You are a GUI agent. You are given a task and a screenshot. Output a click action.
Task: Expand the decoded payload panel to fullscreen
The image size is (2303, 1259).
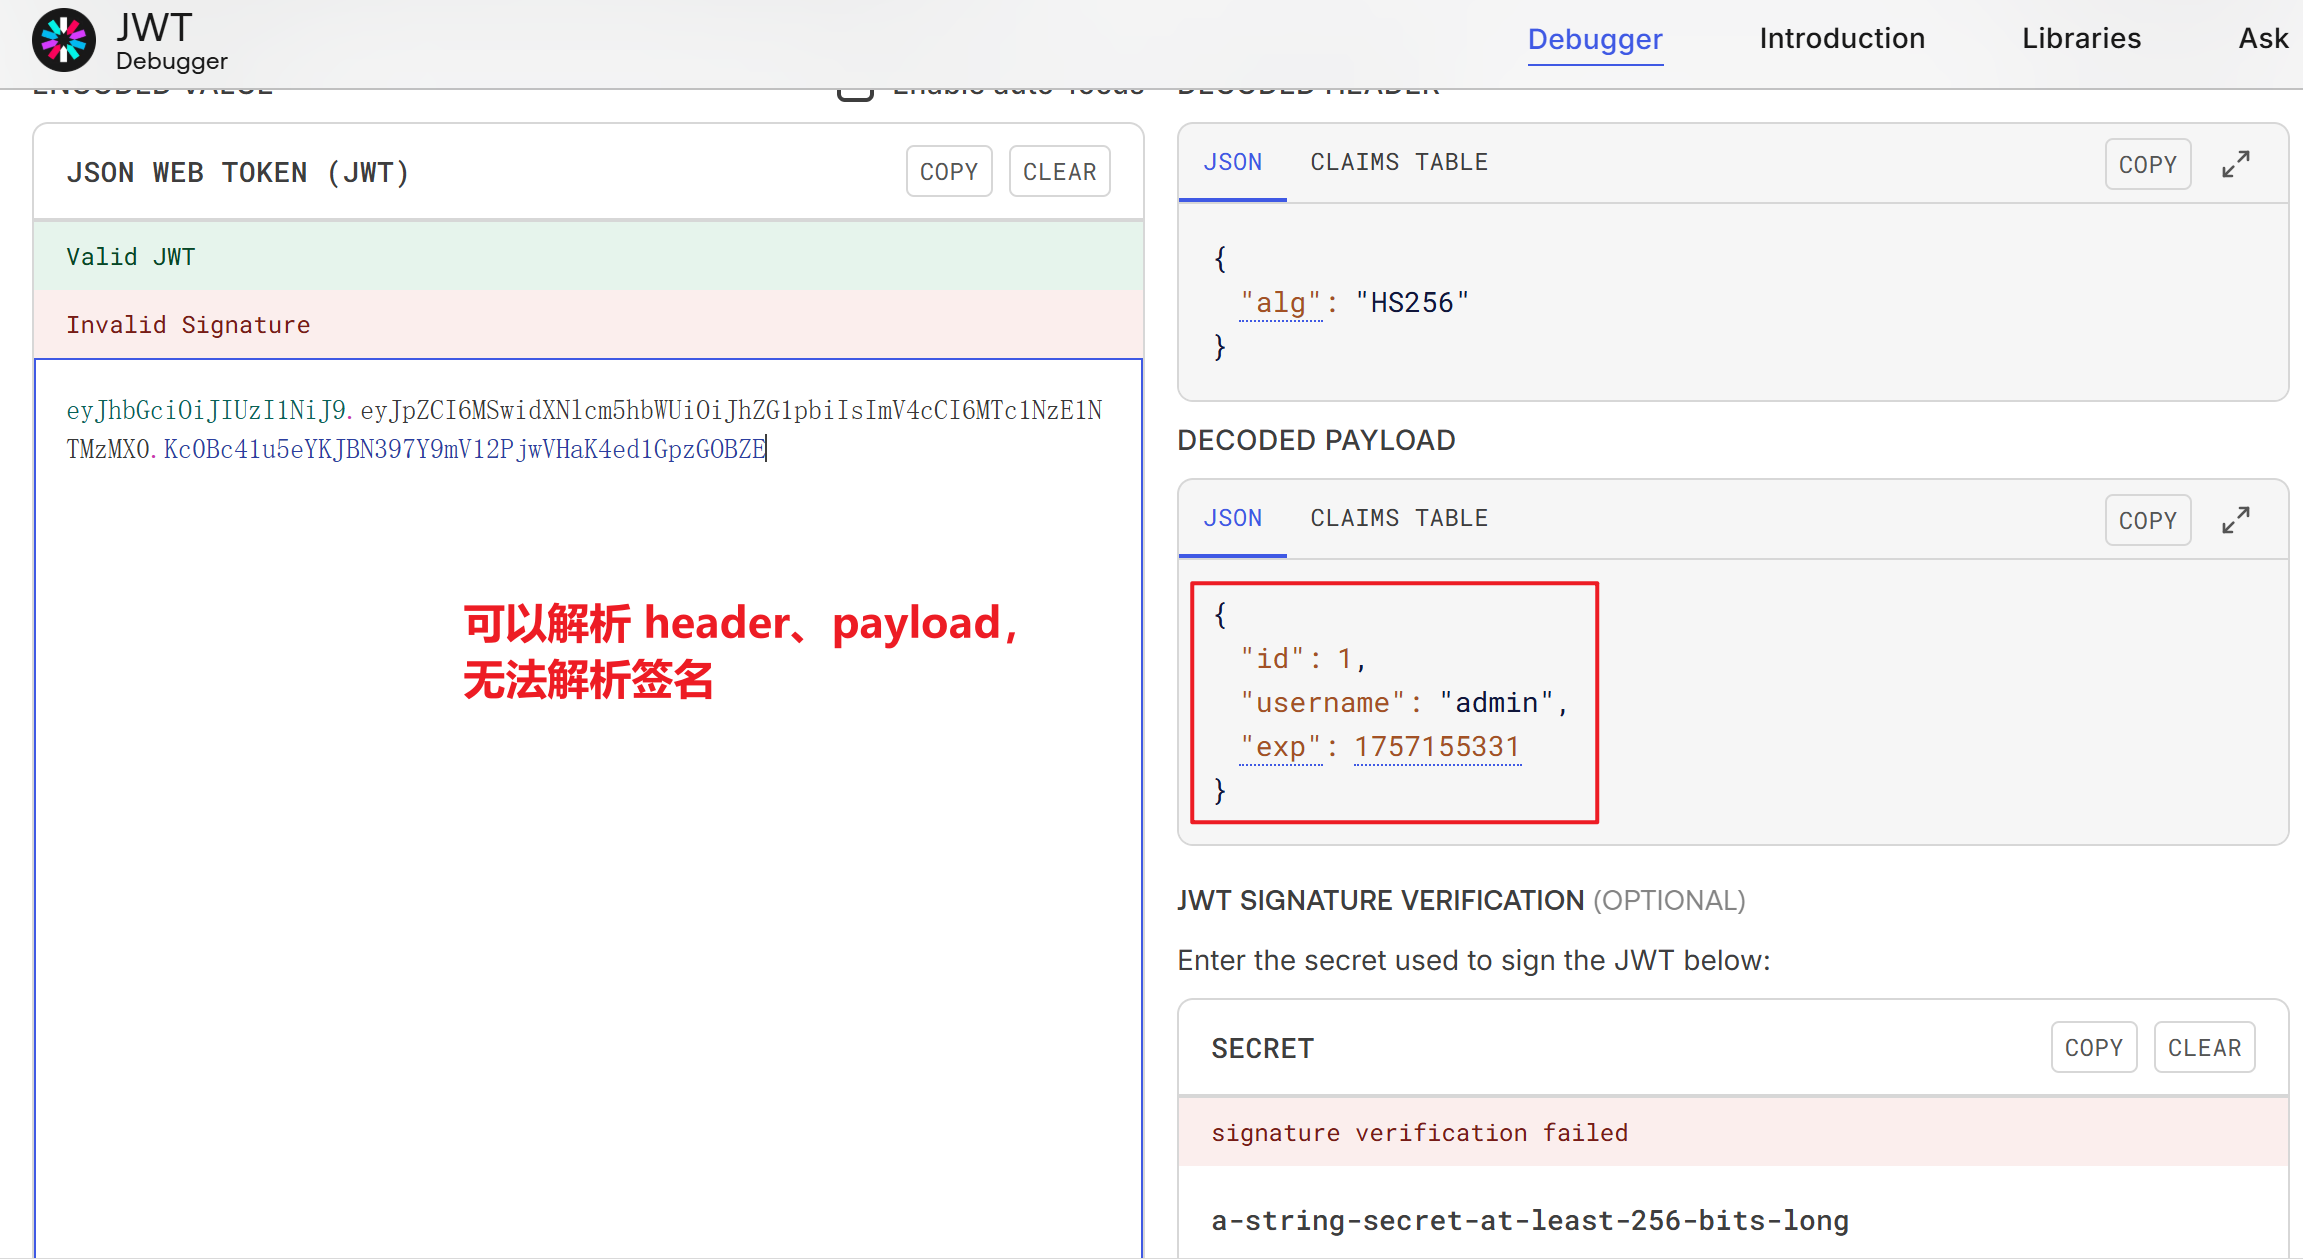pyautogui.click(x=2236, y=520)
